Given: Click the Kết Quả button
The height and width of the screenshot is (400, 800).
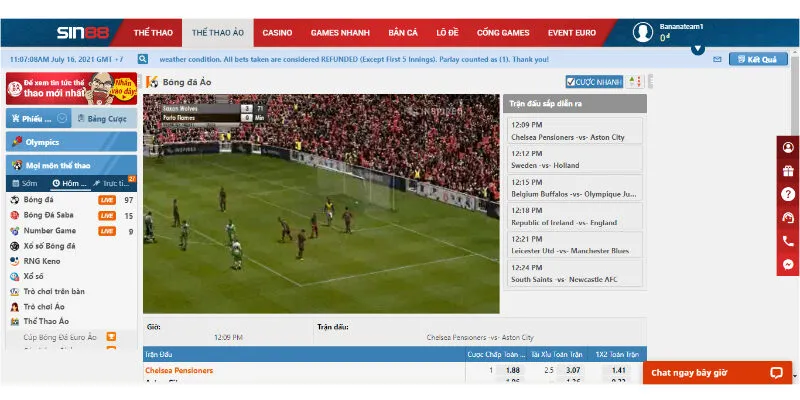Looking at the screenshot, I should (x=758, y=59).
